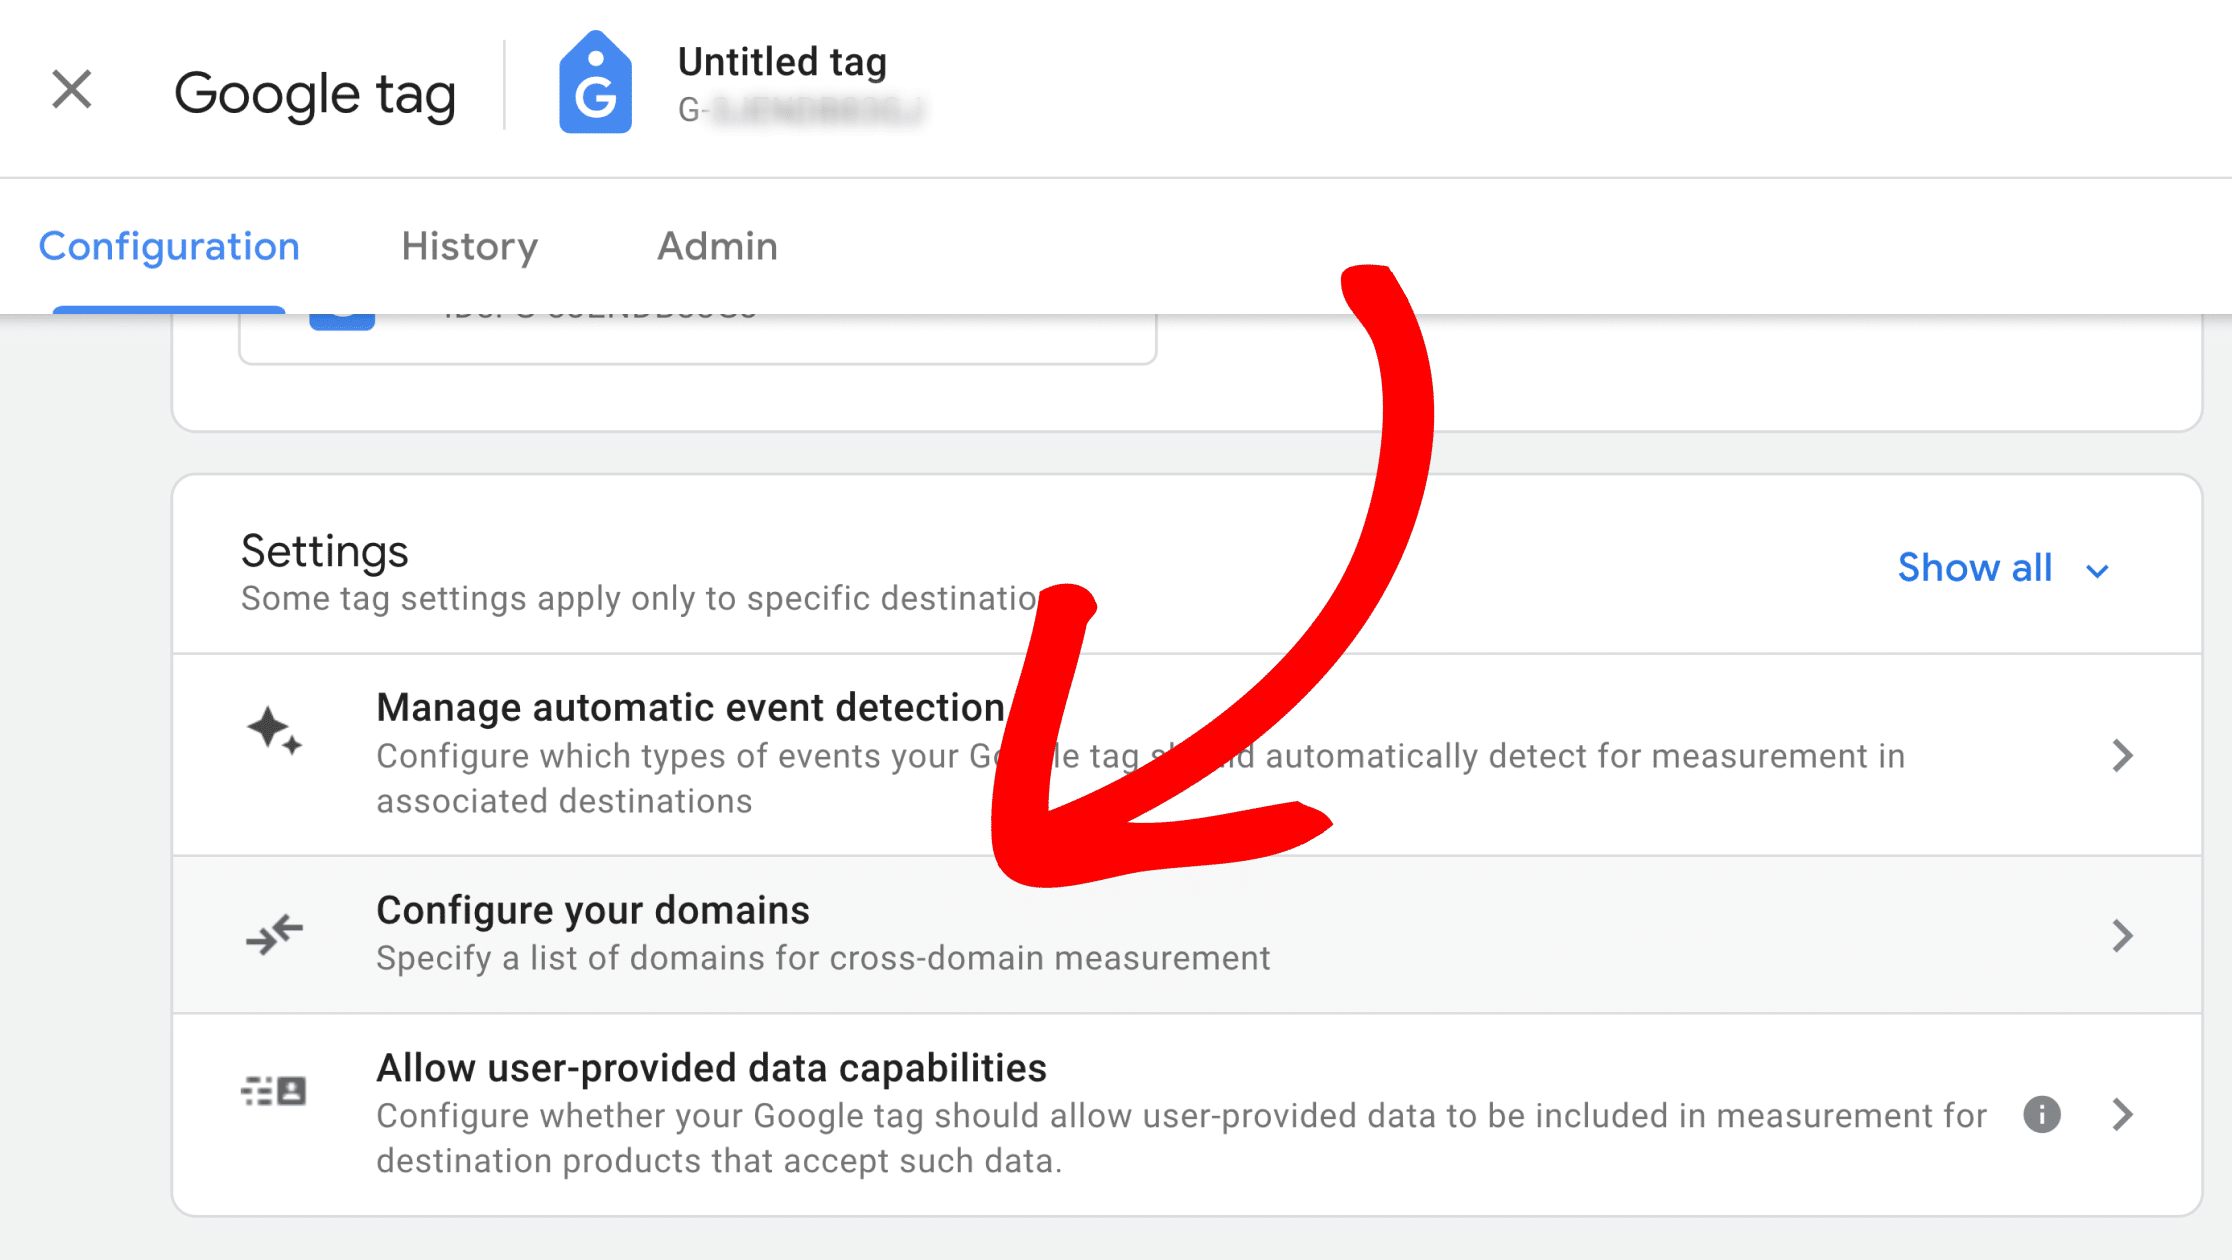Image resolution: width=2232 pixels, height=1260 pixels.
Task: Click the Show all dropdown chevron
Action: click(x=2097, y=571)
